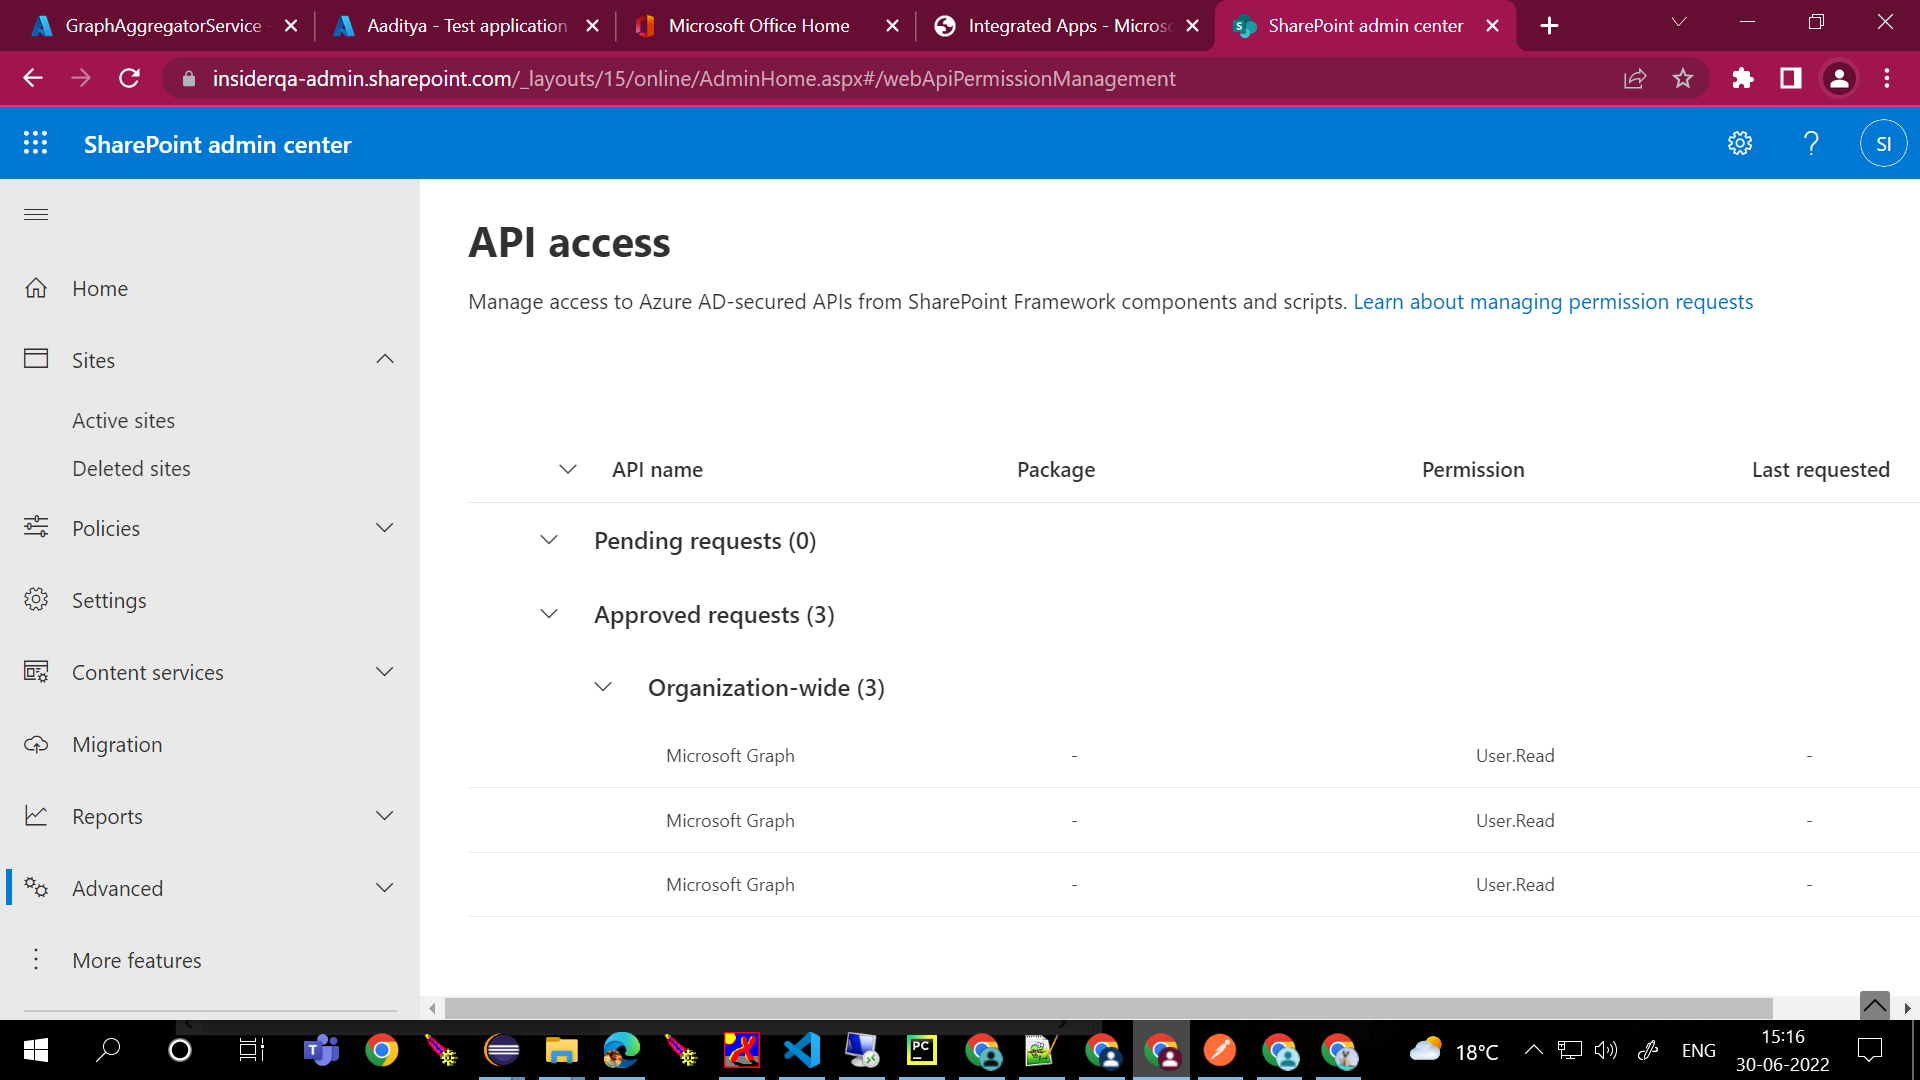
Task: Switch to the Microsoft Office Home tab
Action: [x=757, y=25]
